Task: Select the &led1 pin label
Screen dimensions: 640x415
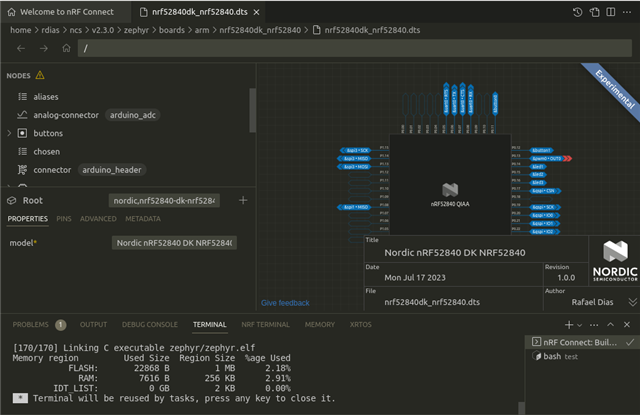Action: click(x=538, y=166)
